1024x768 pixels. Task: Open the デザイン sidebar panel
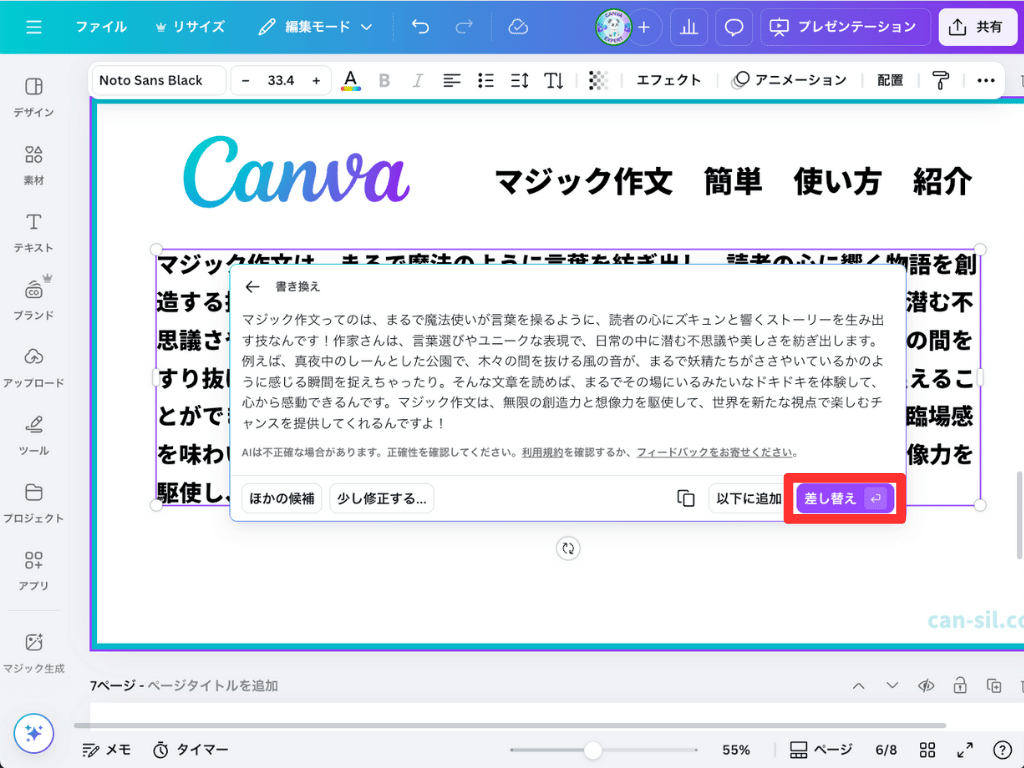(x=34, y=97)
